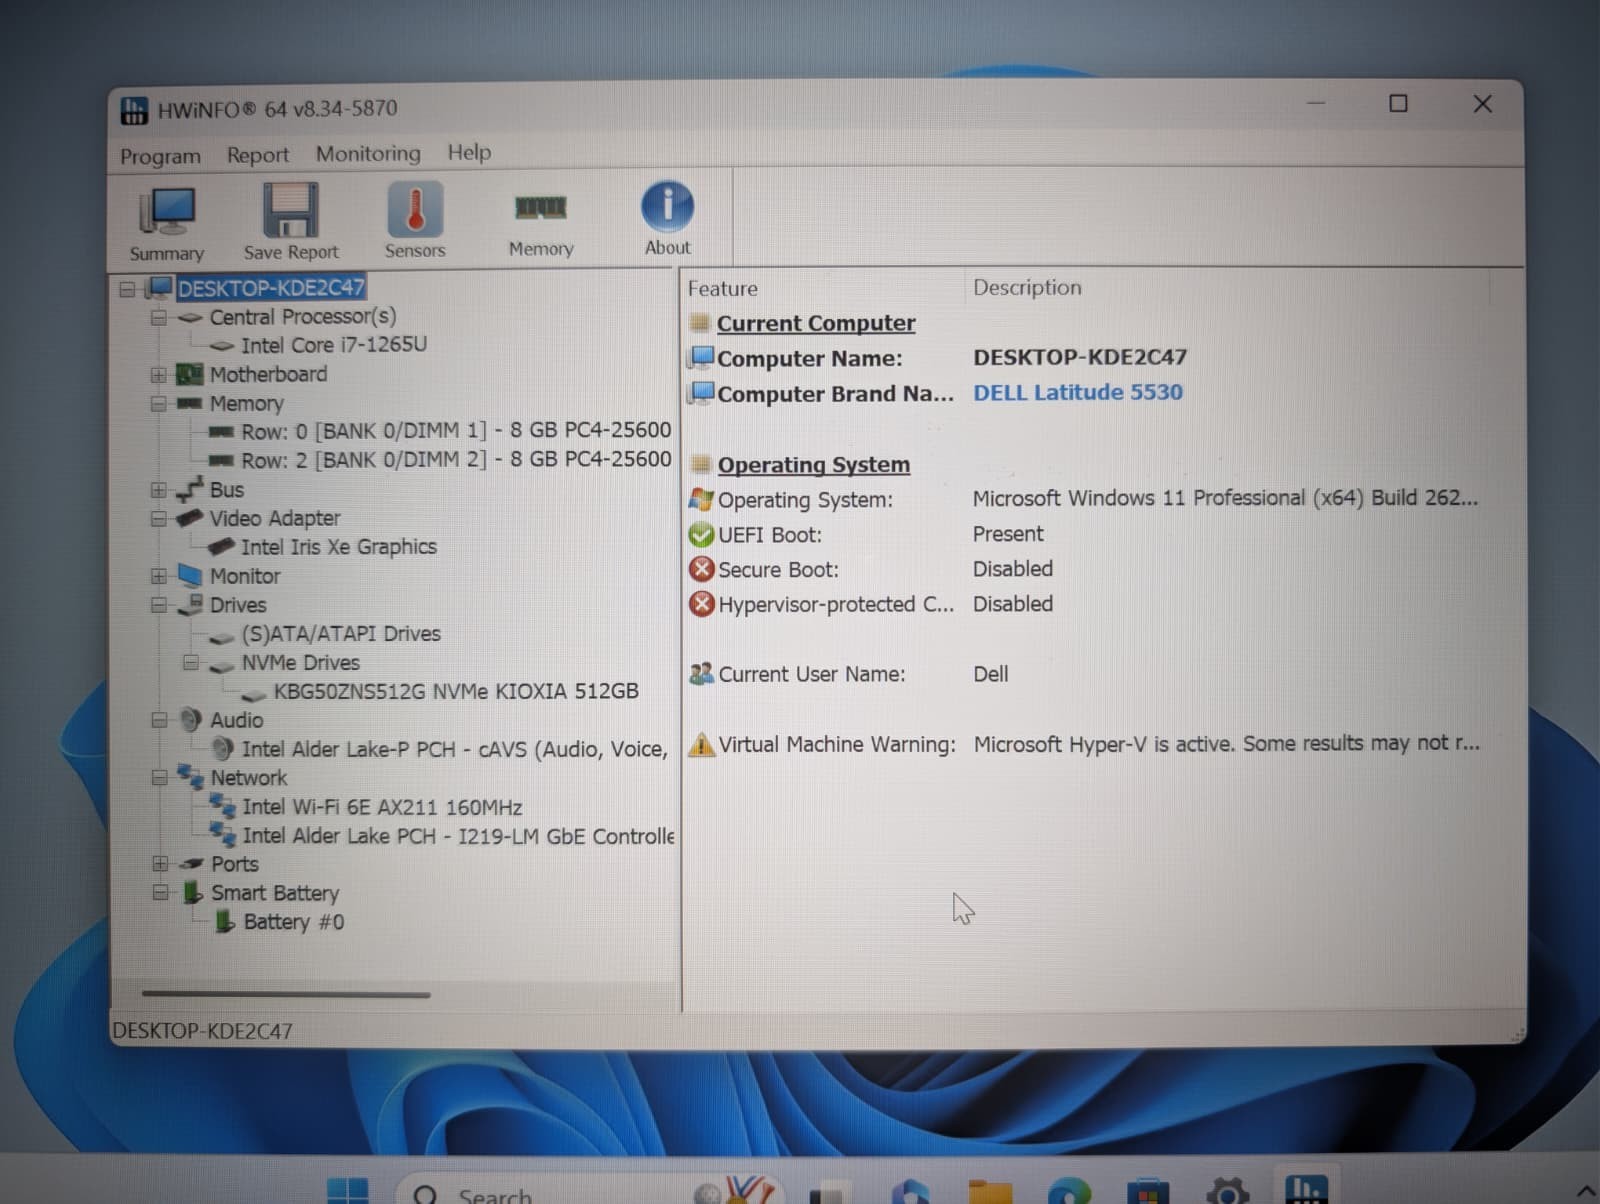Collapse the Network node
The image size is (1600, 1204).
click(x=159, y=778)
